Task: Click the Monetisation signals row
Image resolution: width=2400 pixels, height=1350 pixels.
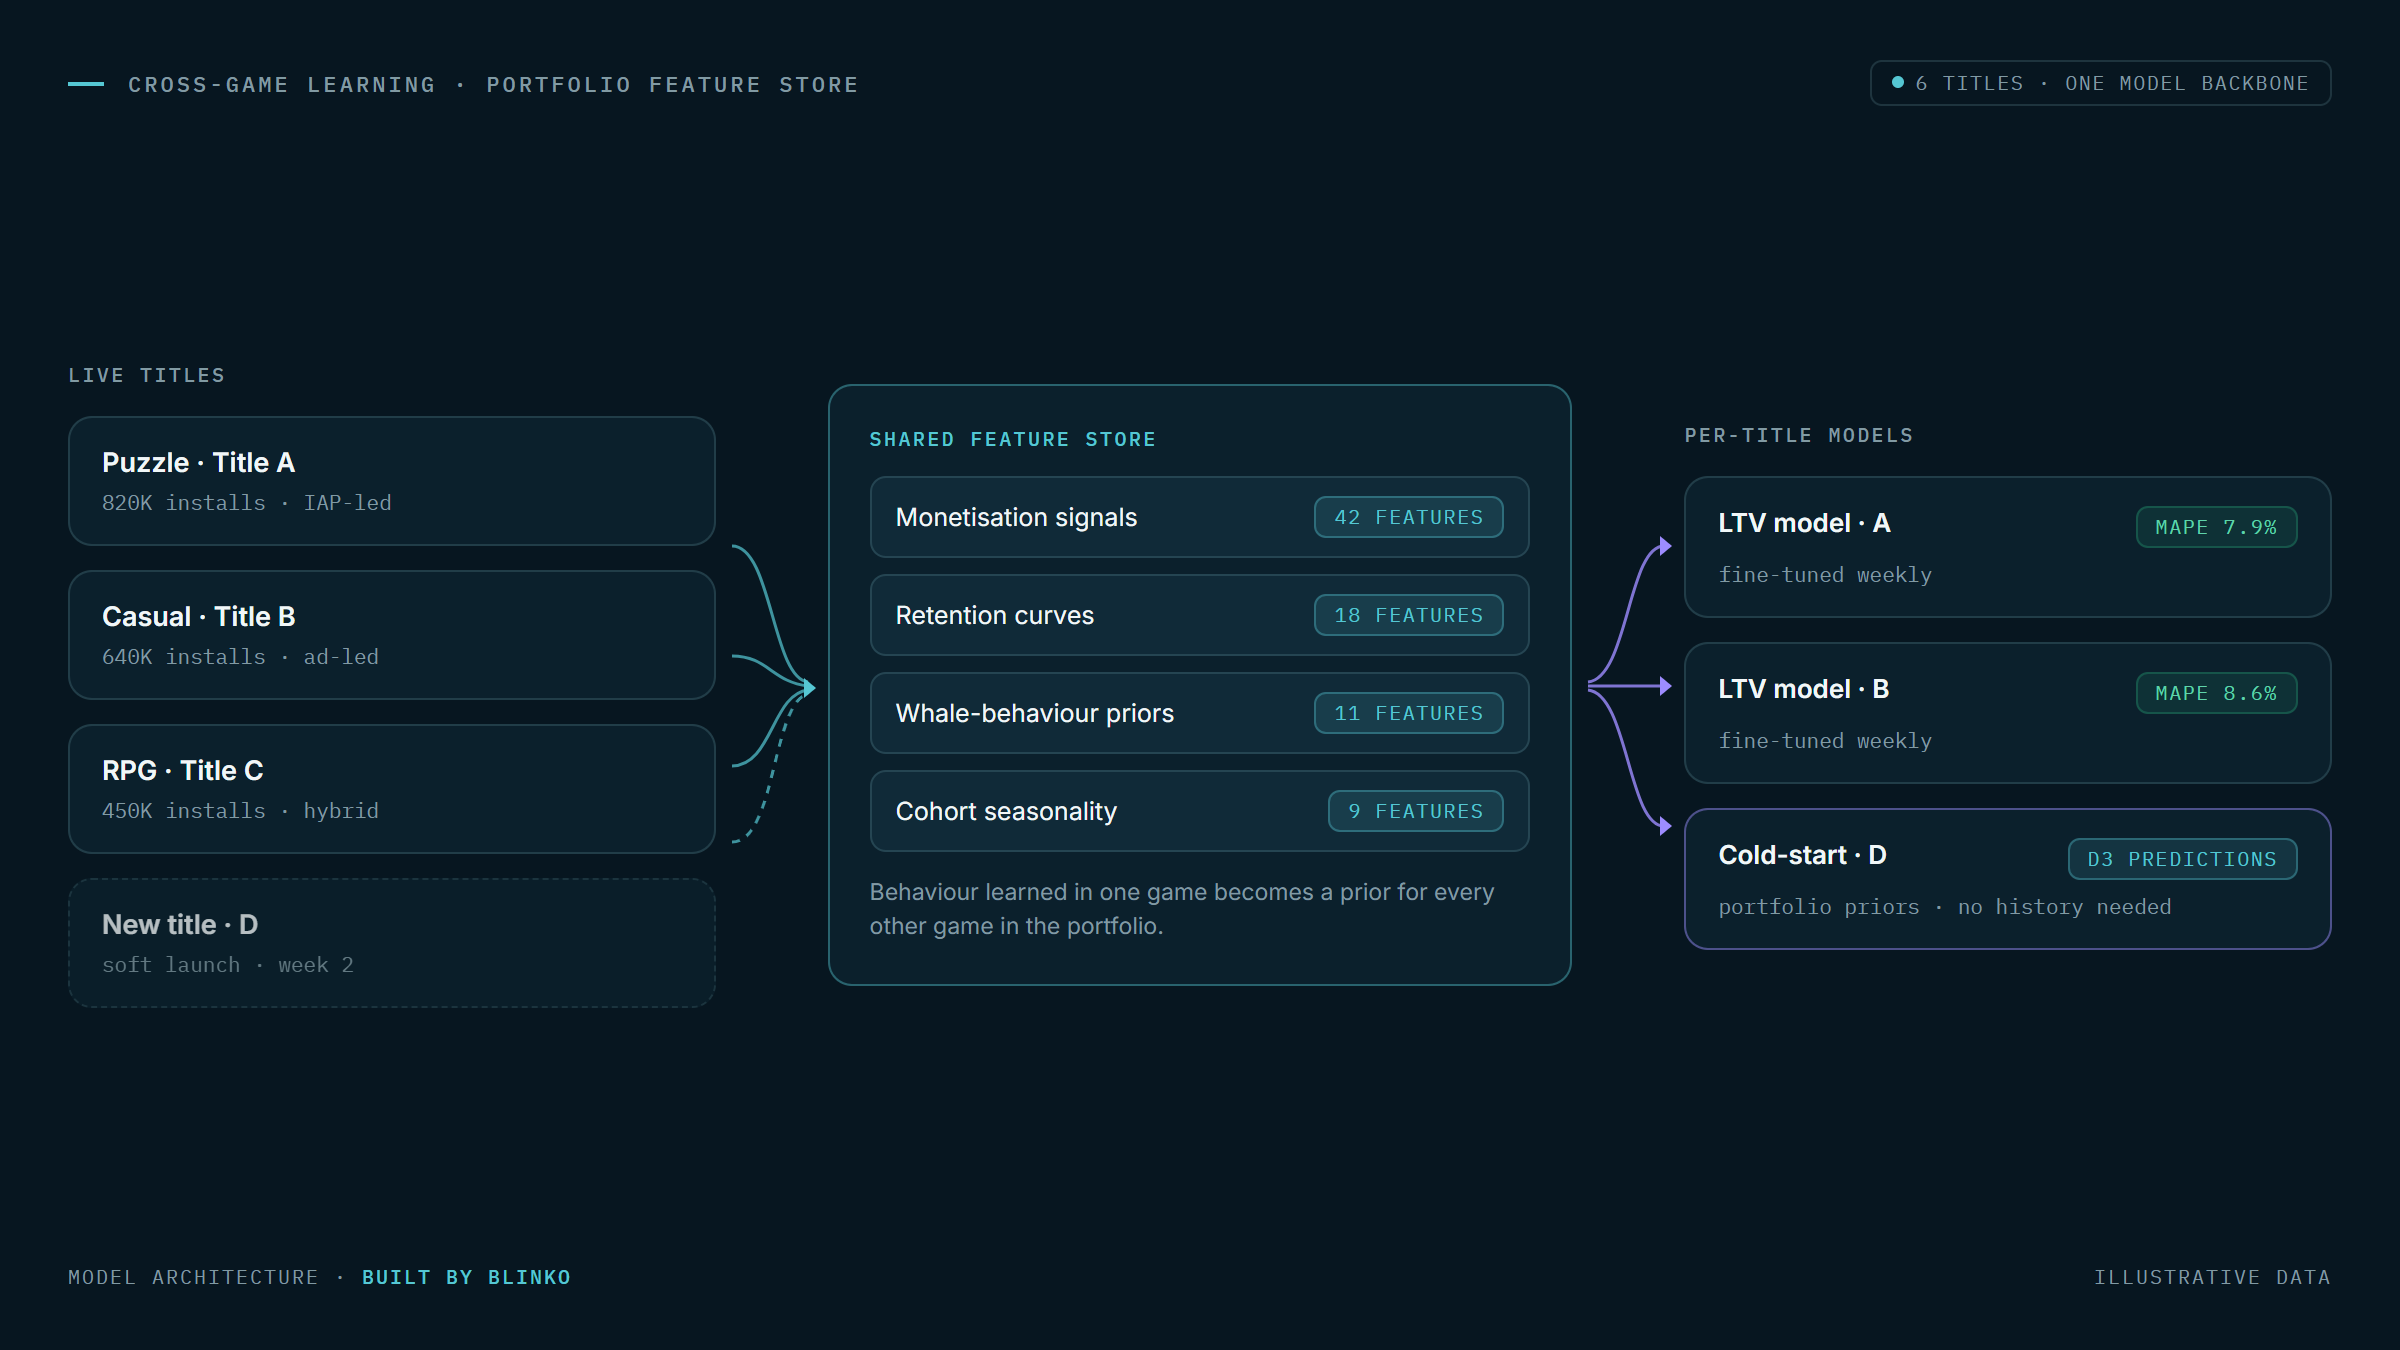Action: 1199,517
